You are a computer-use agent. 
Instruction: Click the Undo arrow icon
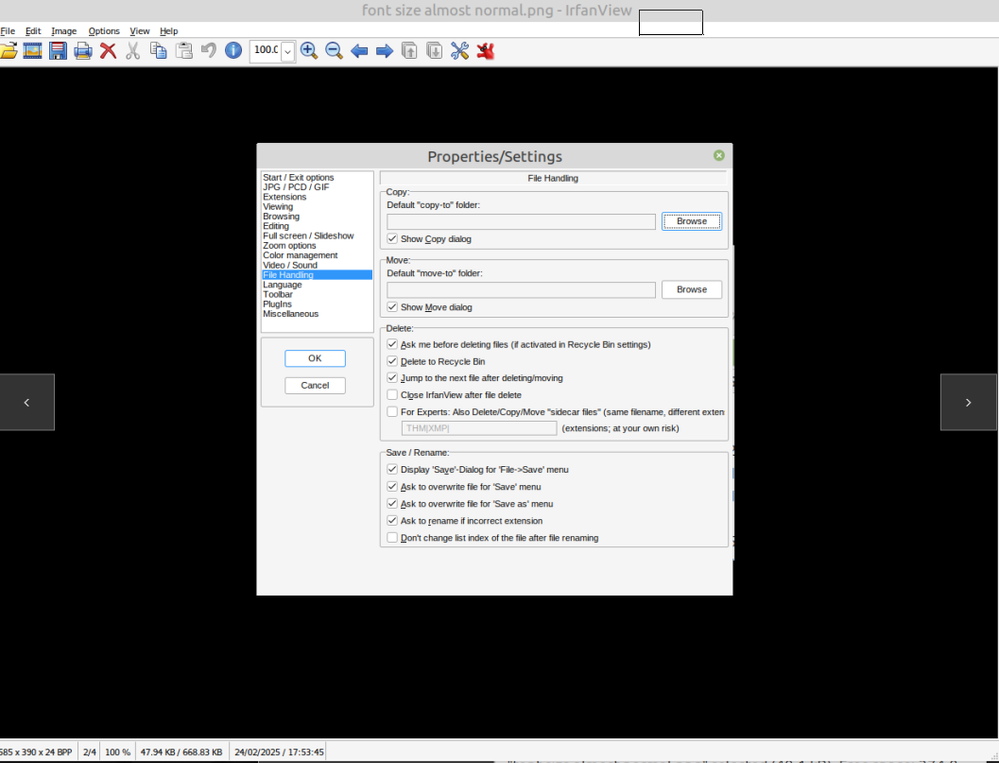208,50
